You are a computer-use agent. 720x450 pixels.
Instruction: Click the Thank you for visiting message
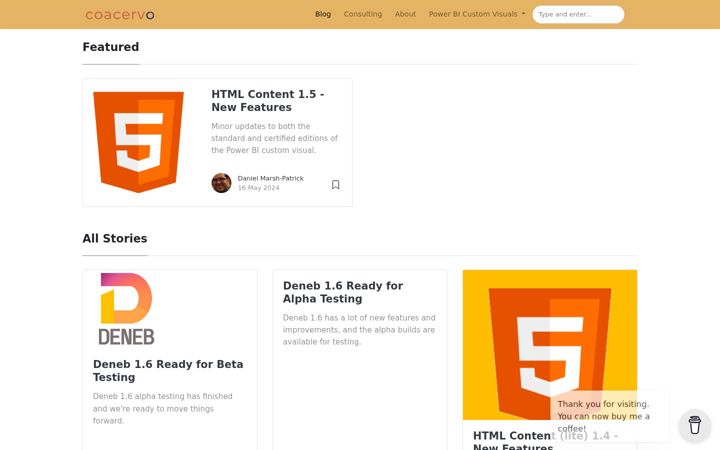(x=604, y=416)
